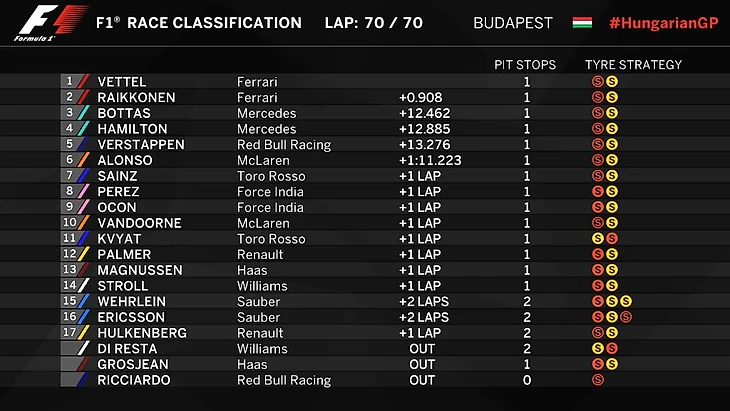Screen dimensions: 730x411
Task: Click Wehrlein's third tyre icon
Action: [626, 301]
